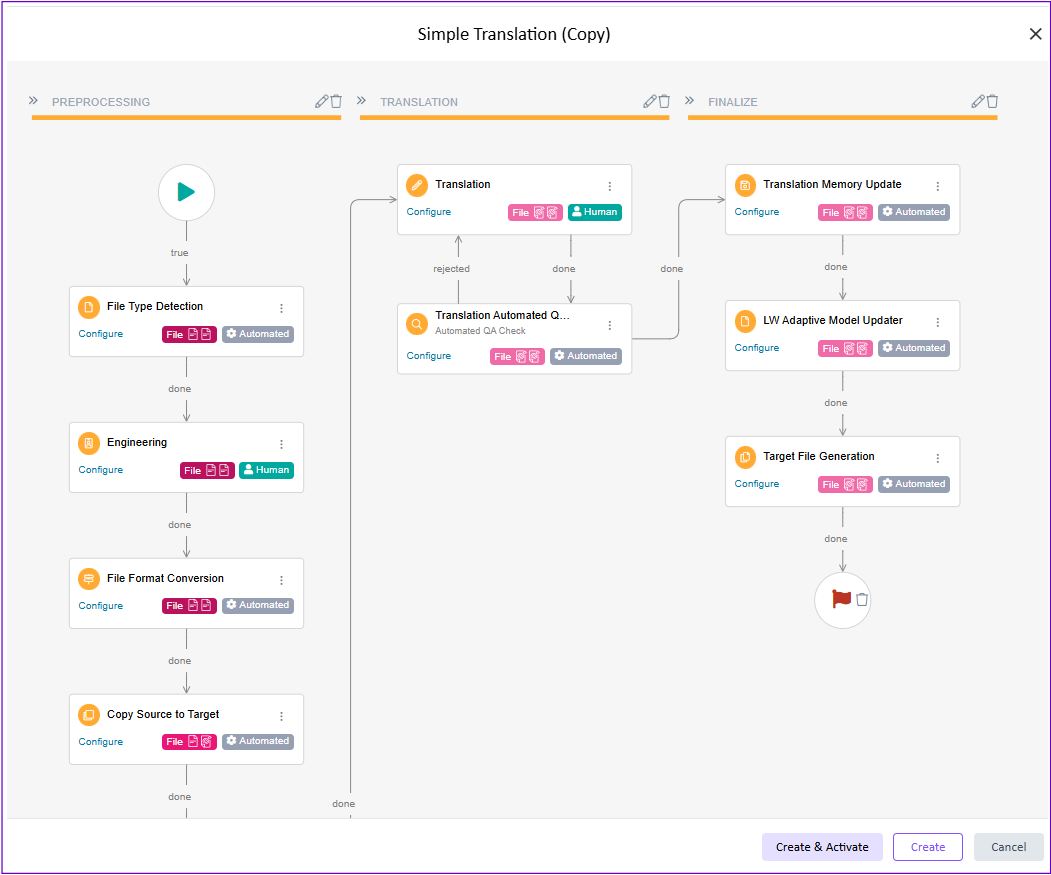Screen dimensions: 1051x875
Task: Collapse the FINALIZE stage chevron
Action: point(689,101)
